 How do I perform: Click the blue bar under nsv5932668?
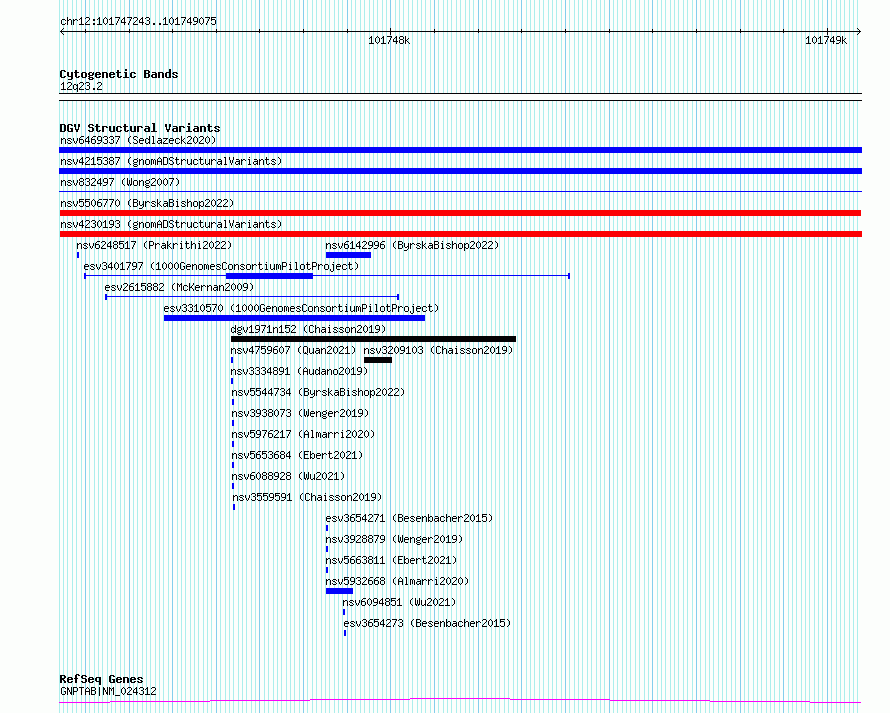coord(339,591)
